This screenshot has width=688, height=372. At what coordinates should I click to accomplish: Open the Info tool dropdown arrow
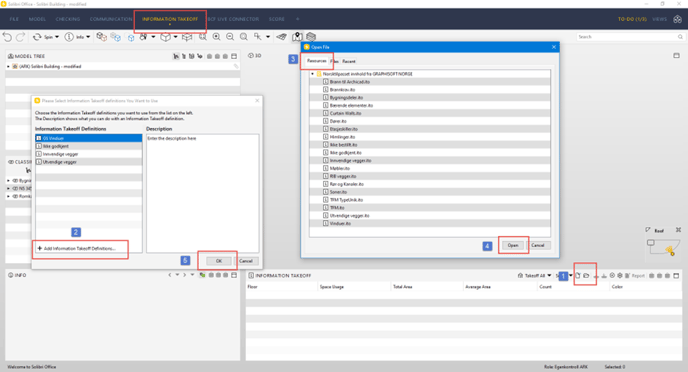88,37
